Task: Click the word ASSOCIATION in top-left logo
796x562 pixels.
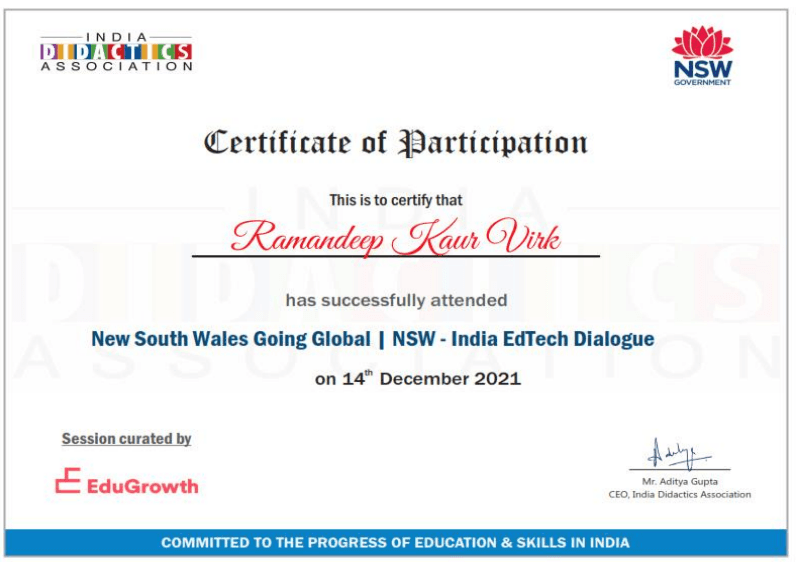Action: tap(116, 67)
